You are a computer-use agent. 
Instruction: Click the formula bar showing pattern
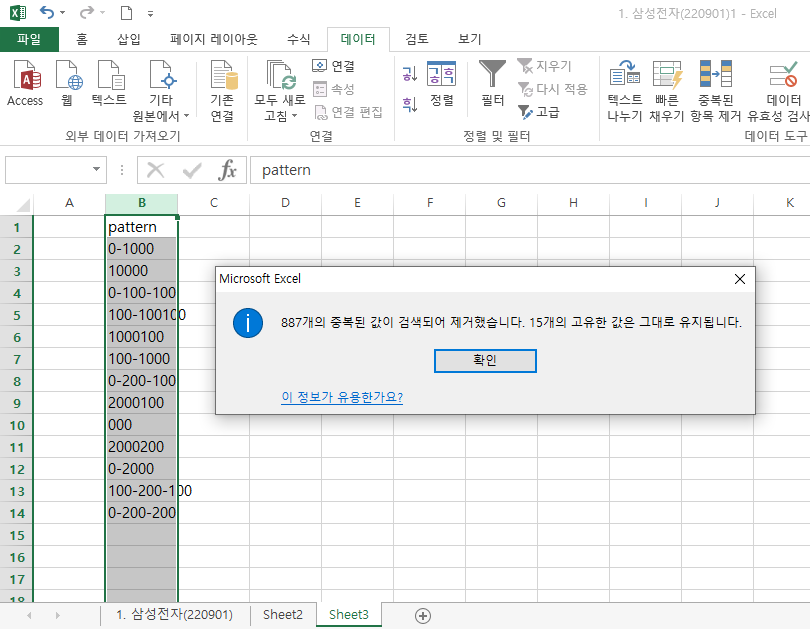(x=530, y=170)
